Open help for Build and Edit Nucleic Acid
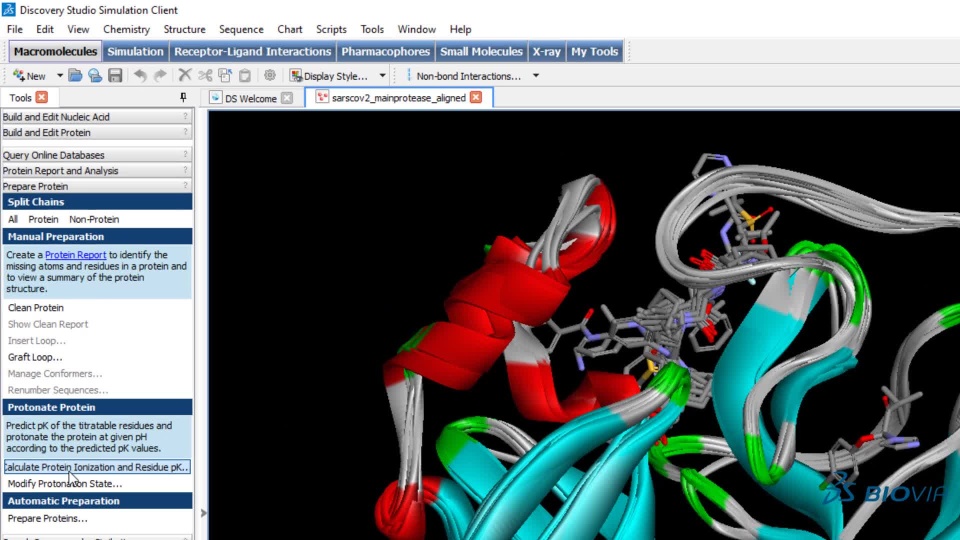Viewport: 960px width, 540px height. (185, 116)
